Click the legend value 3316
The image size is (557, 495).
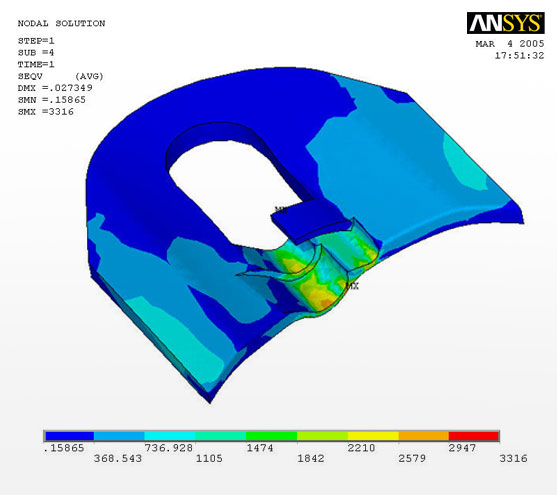[x=513, y=459]
